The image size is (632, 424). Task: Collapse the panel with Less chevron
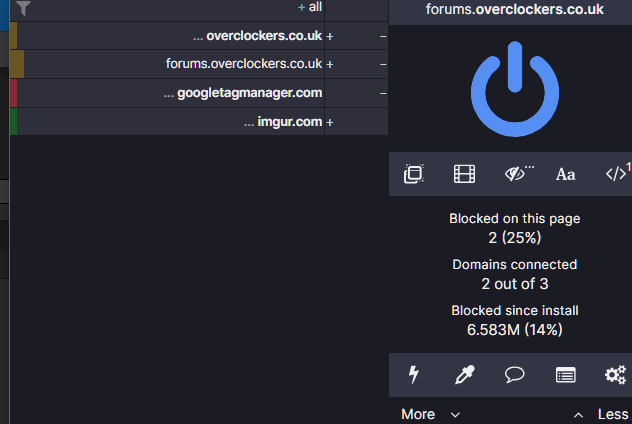[601, 414]
